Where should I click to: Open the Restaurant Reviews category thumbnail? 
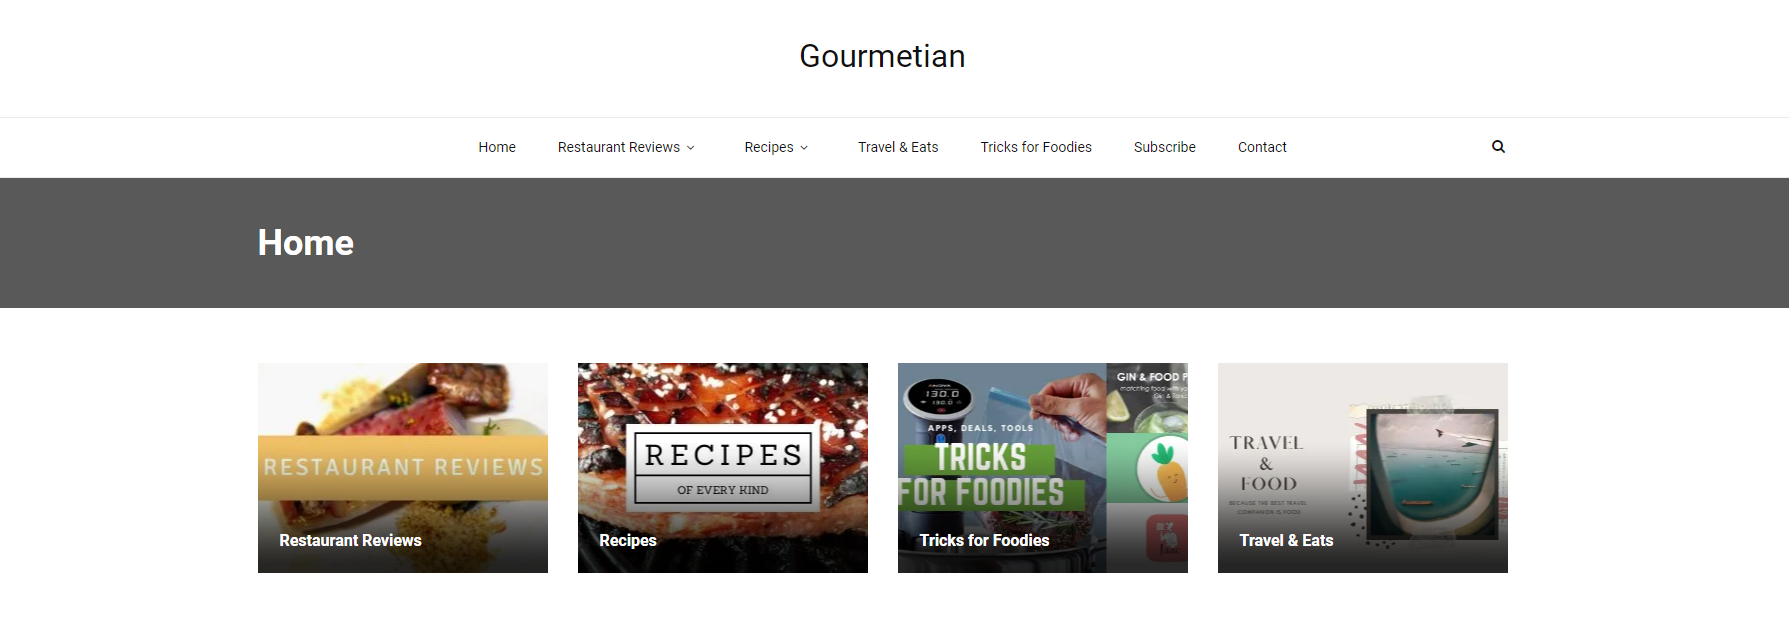(x=403, y=468)
